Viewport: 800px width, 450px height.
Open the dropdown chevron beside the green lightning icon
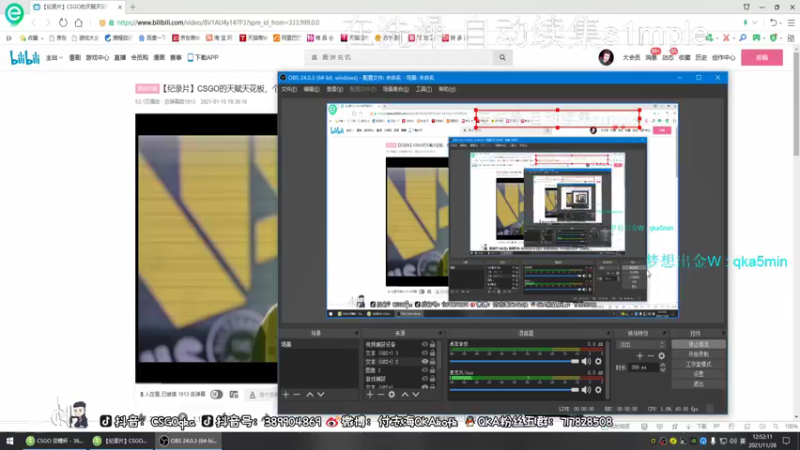(755, 22)
